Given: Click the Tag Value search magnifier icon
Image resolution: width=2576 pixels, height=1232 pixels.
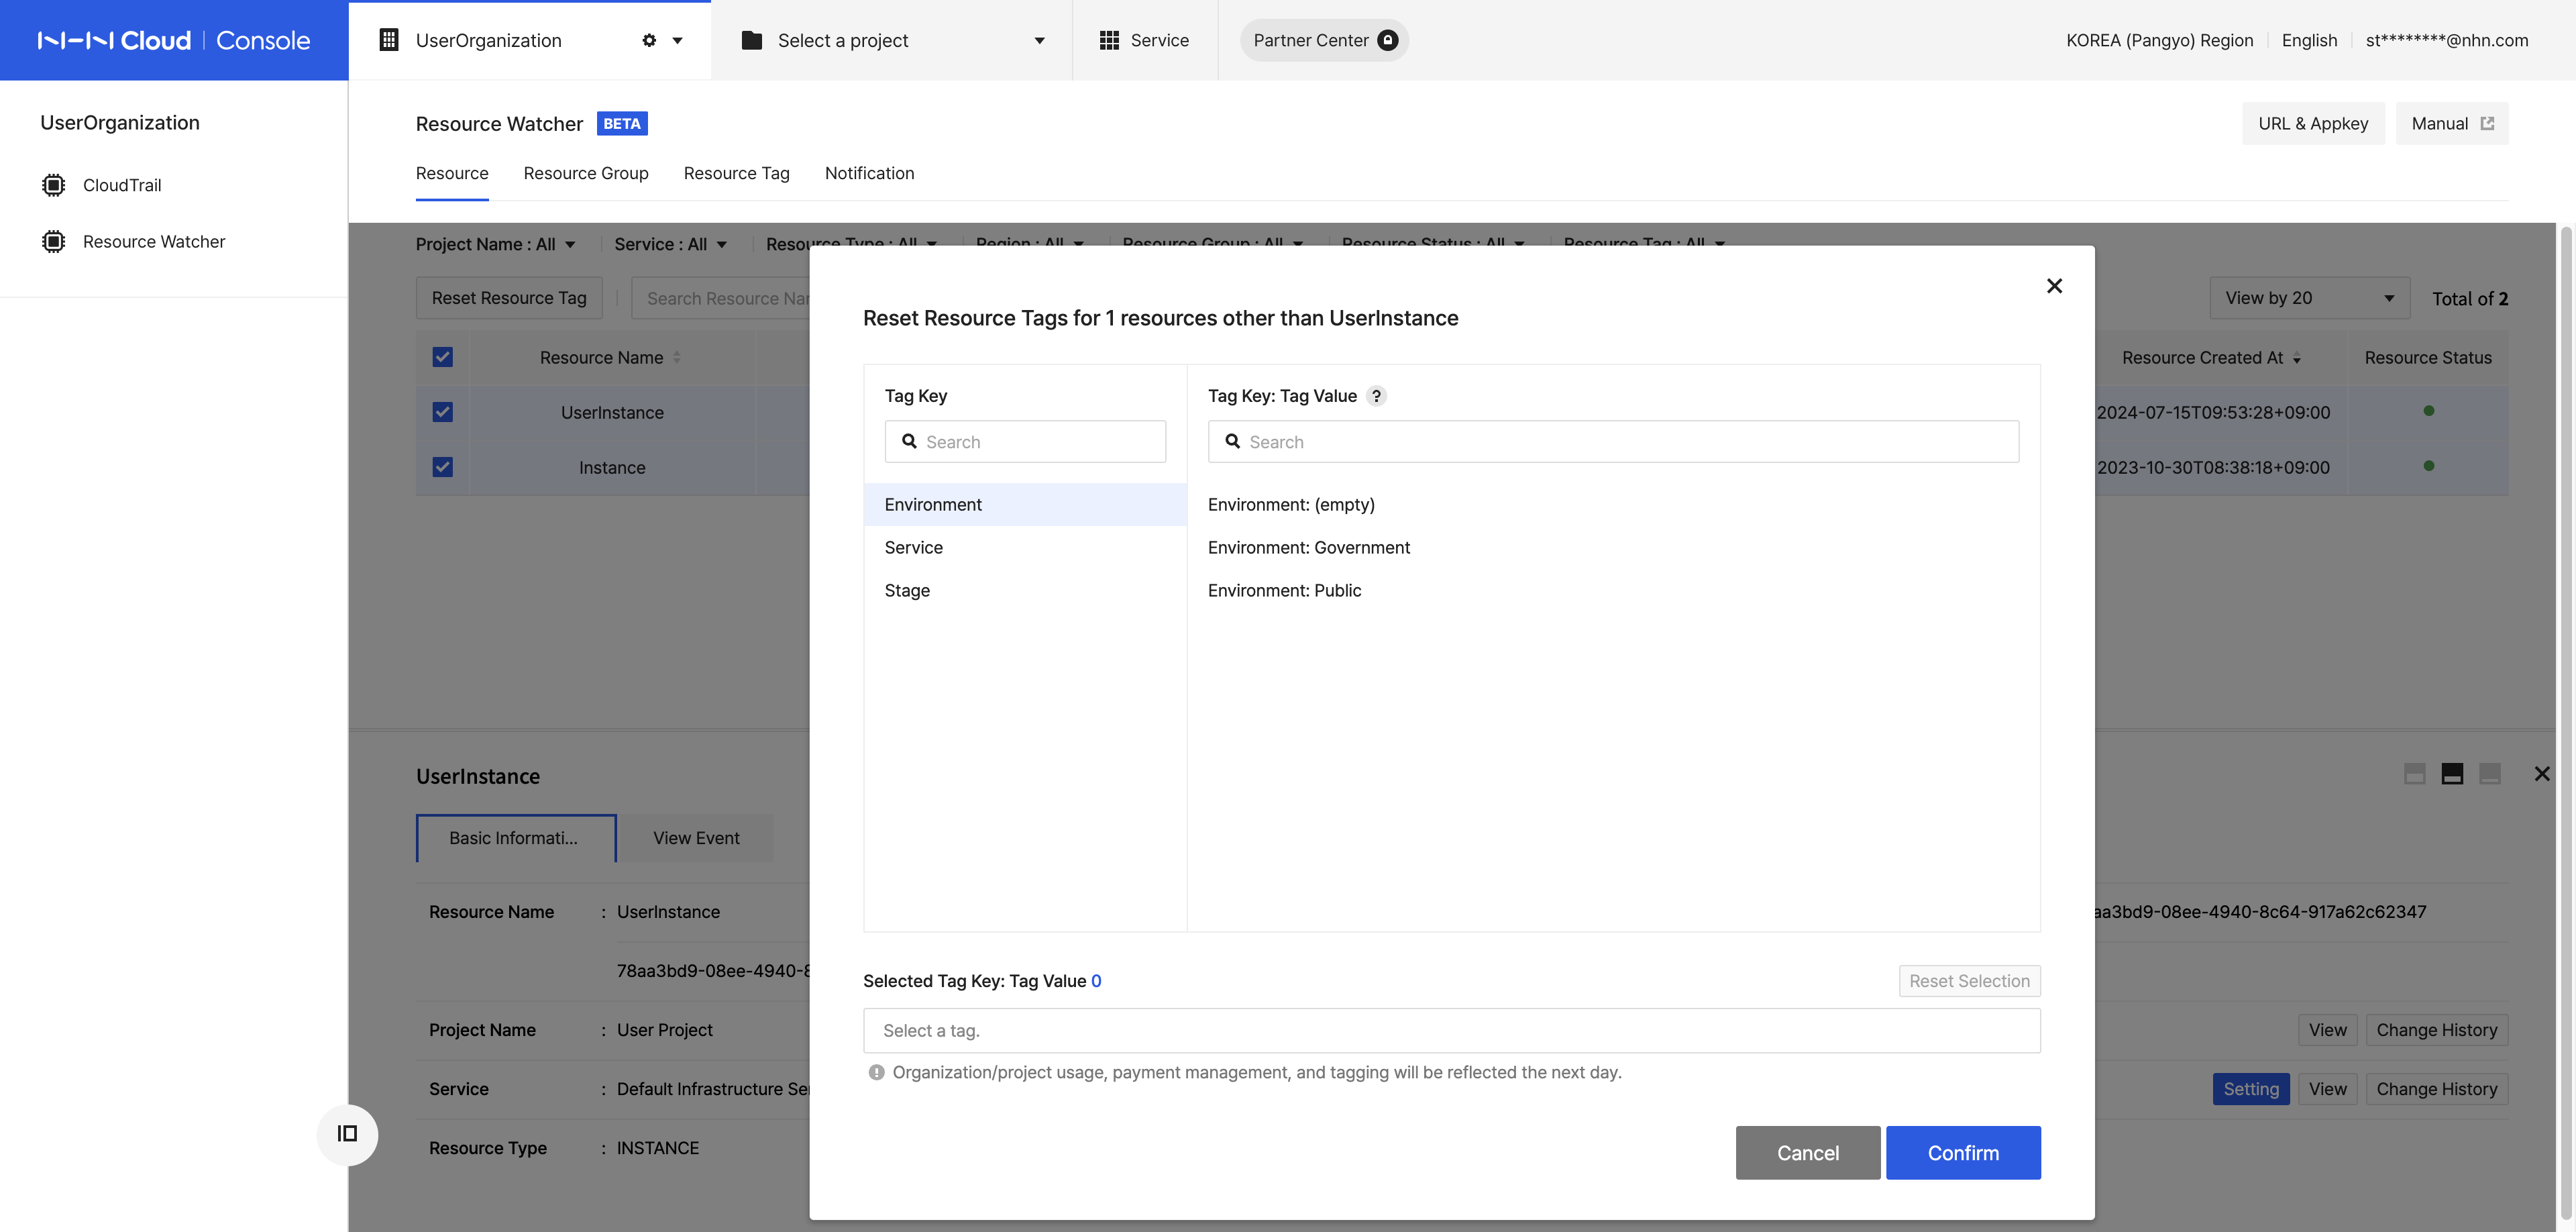Looking at the screenshot, I should (1232, 441).
